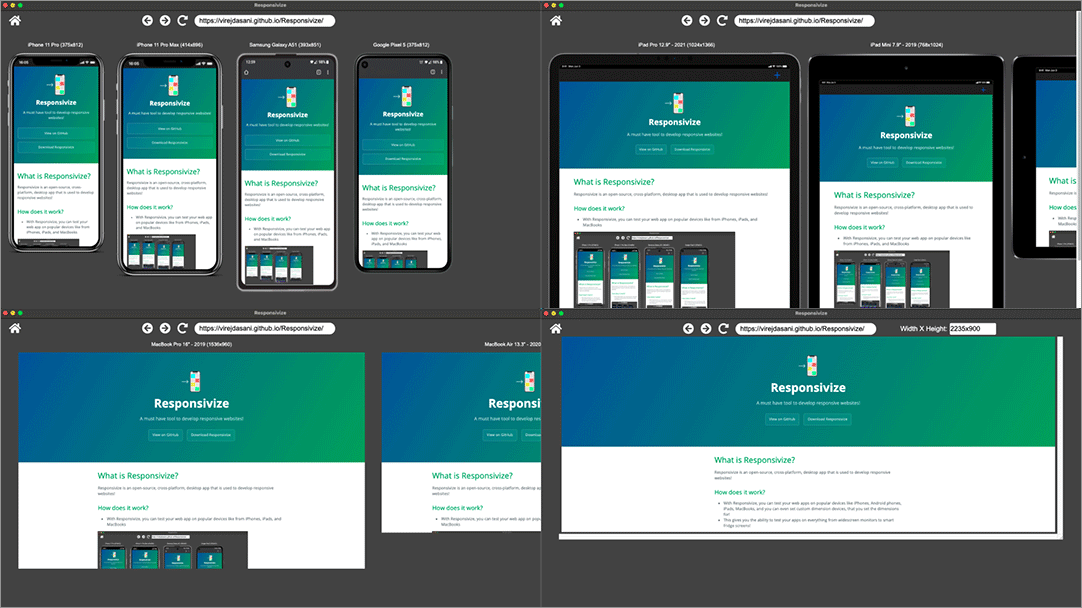The image size is (1082, 608).
Task: Go forward in the custom-size window
Action: (705, 328)
